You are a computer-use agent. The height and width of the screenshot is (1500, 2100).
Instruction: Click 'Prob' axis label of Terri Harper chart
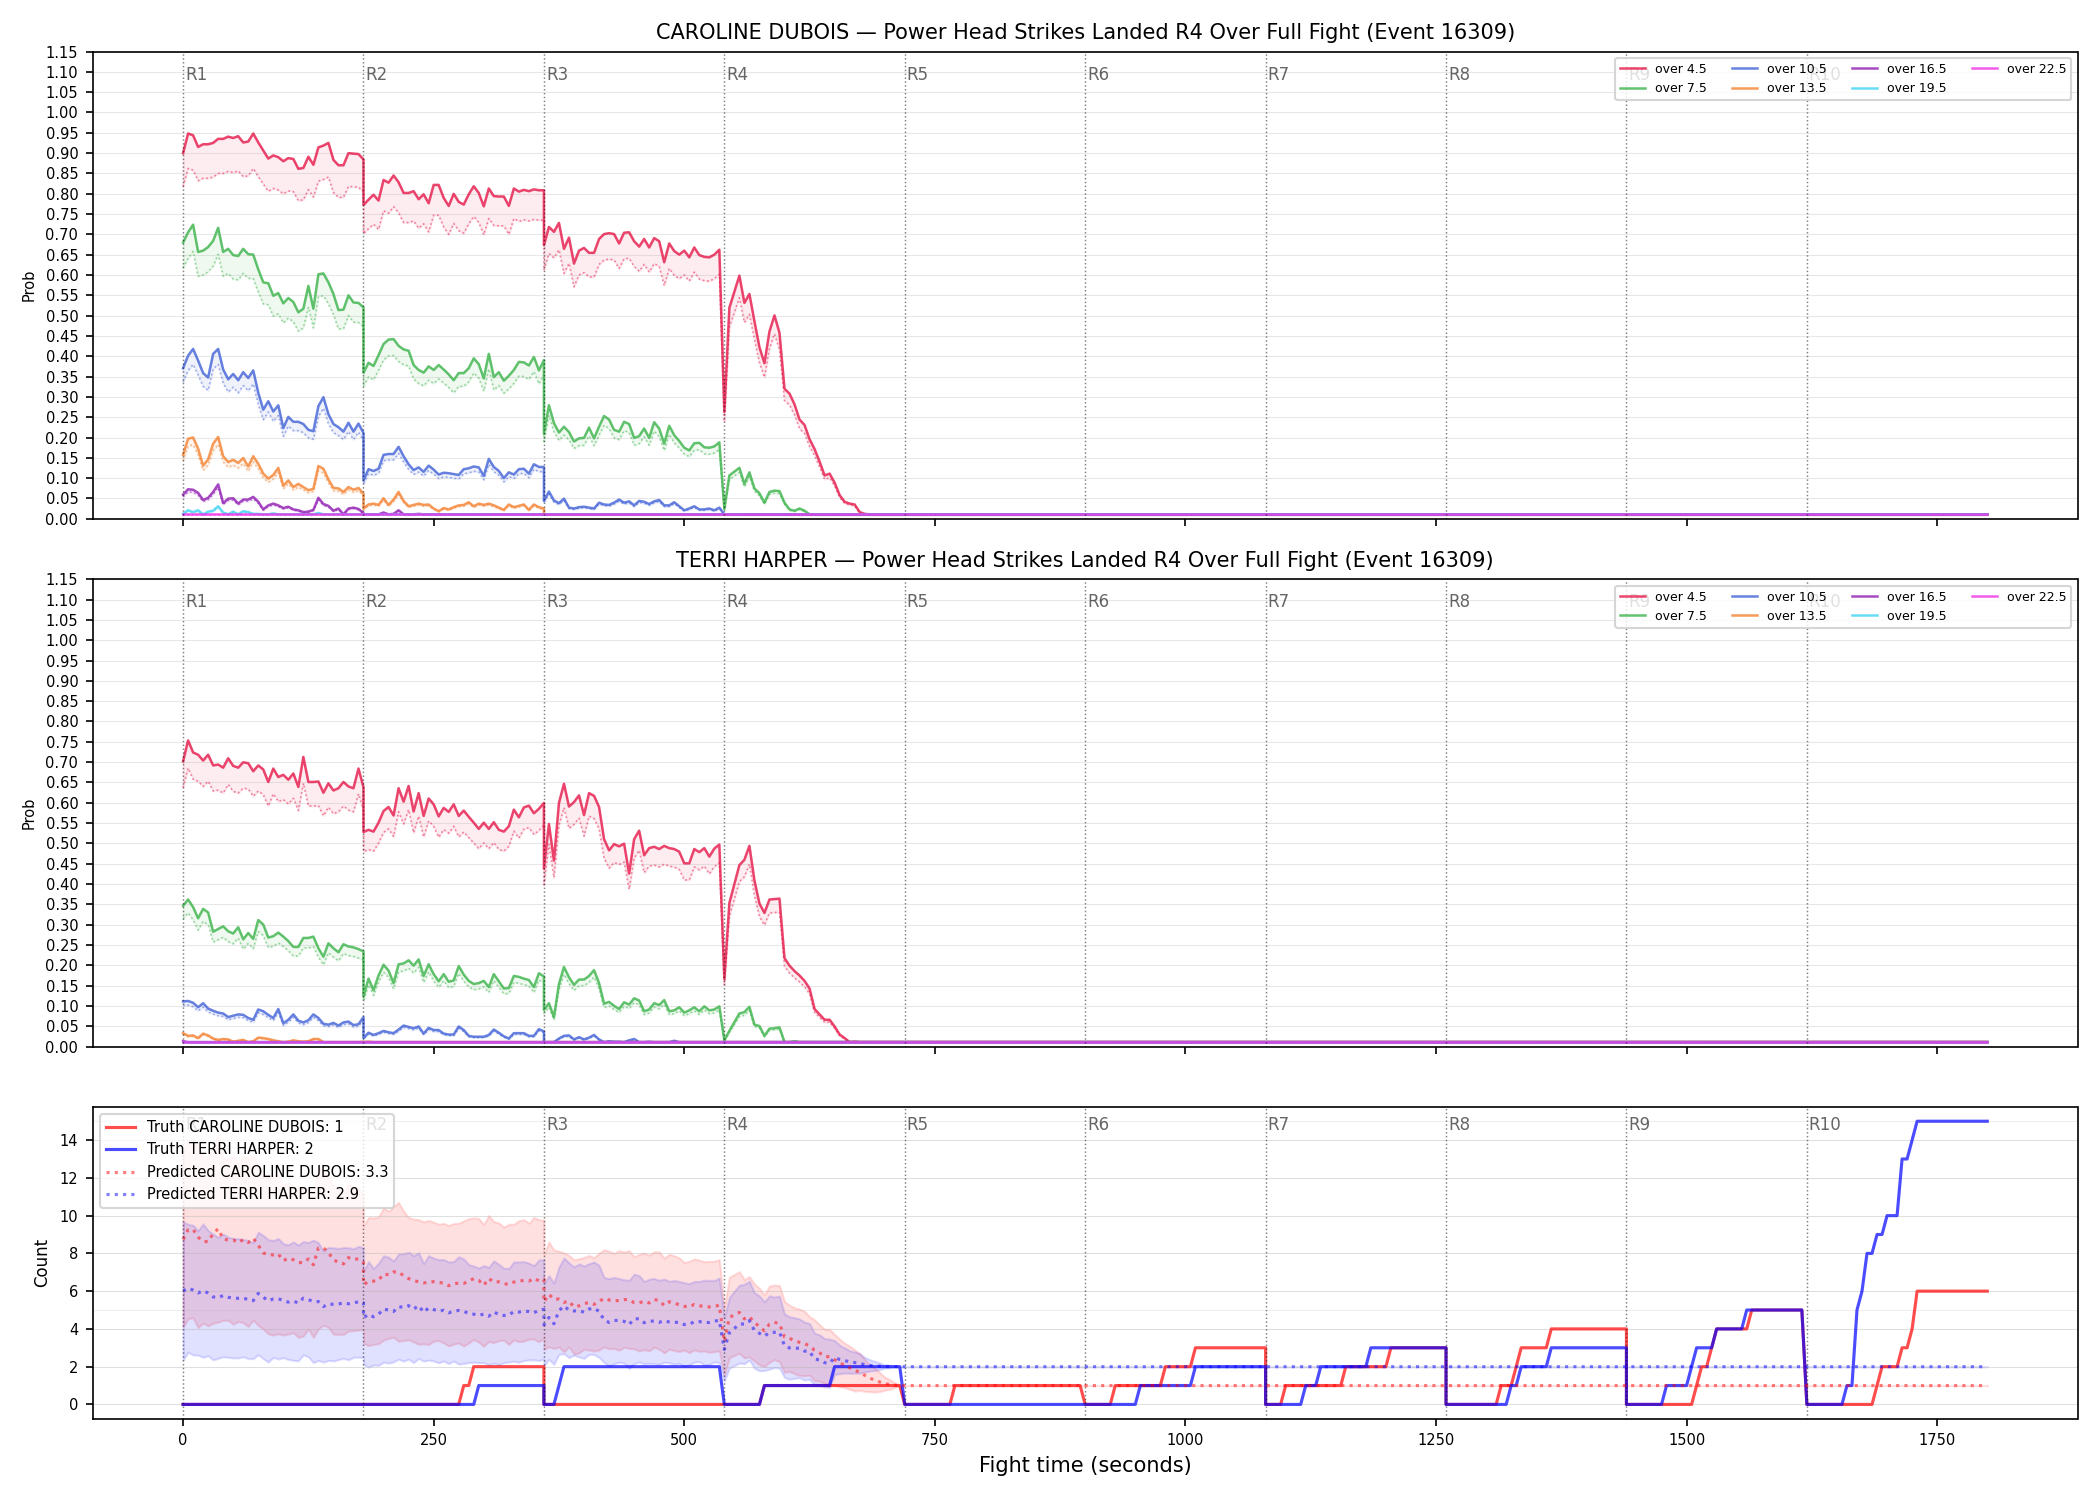click(29, 814)
